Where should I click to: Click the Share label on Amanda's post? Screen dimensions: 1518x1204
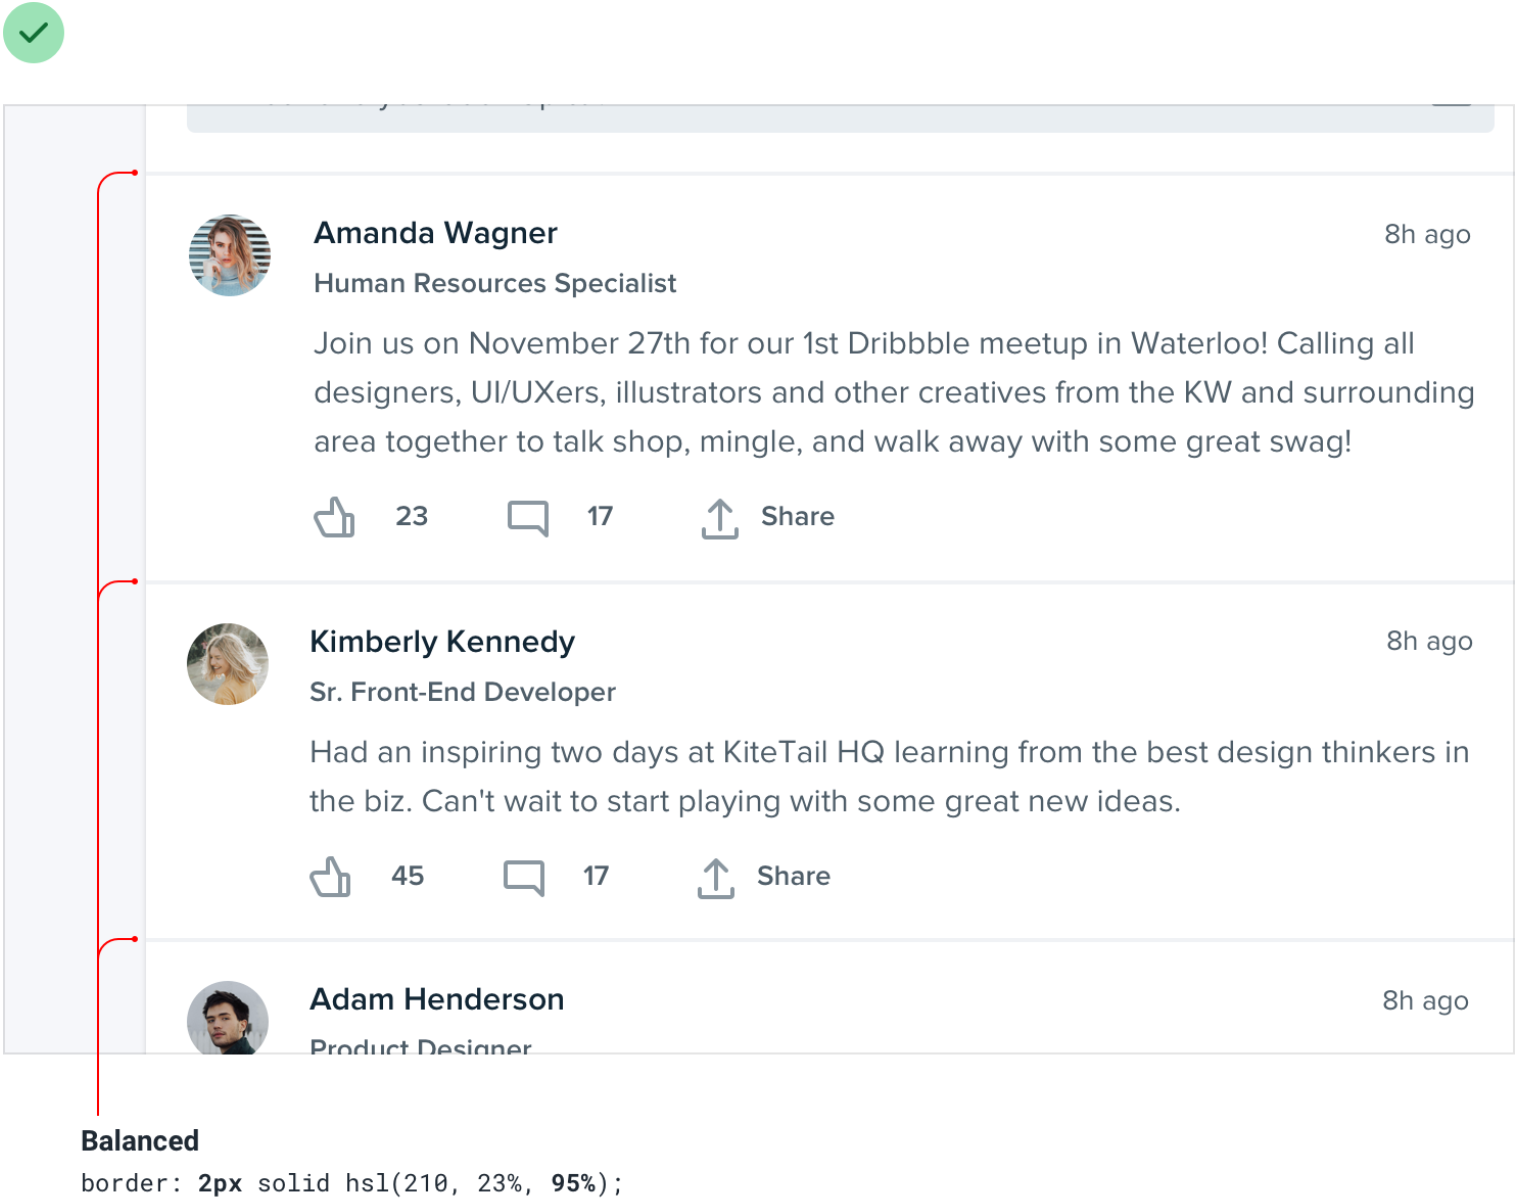[x=797, y=516]
